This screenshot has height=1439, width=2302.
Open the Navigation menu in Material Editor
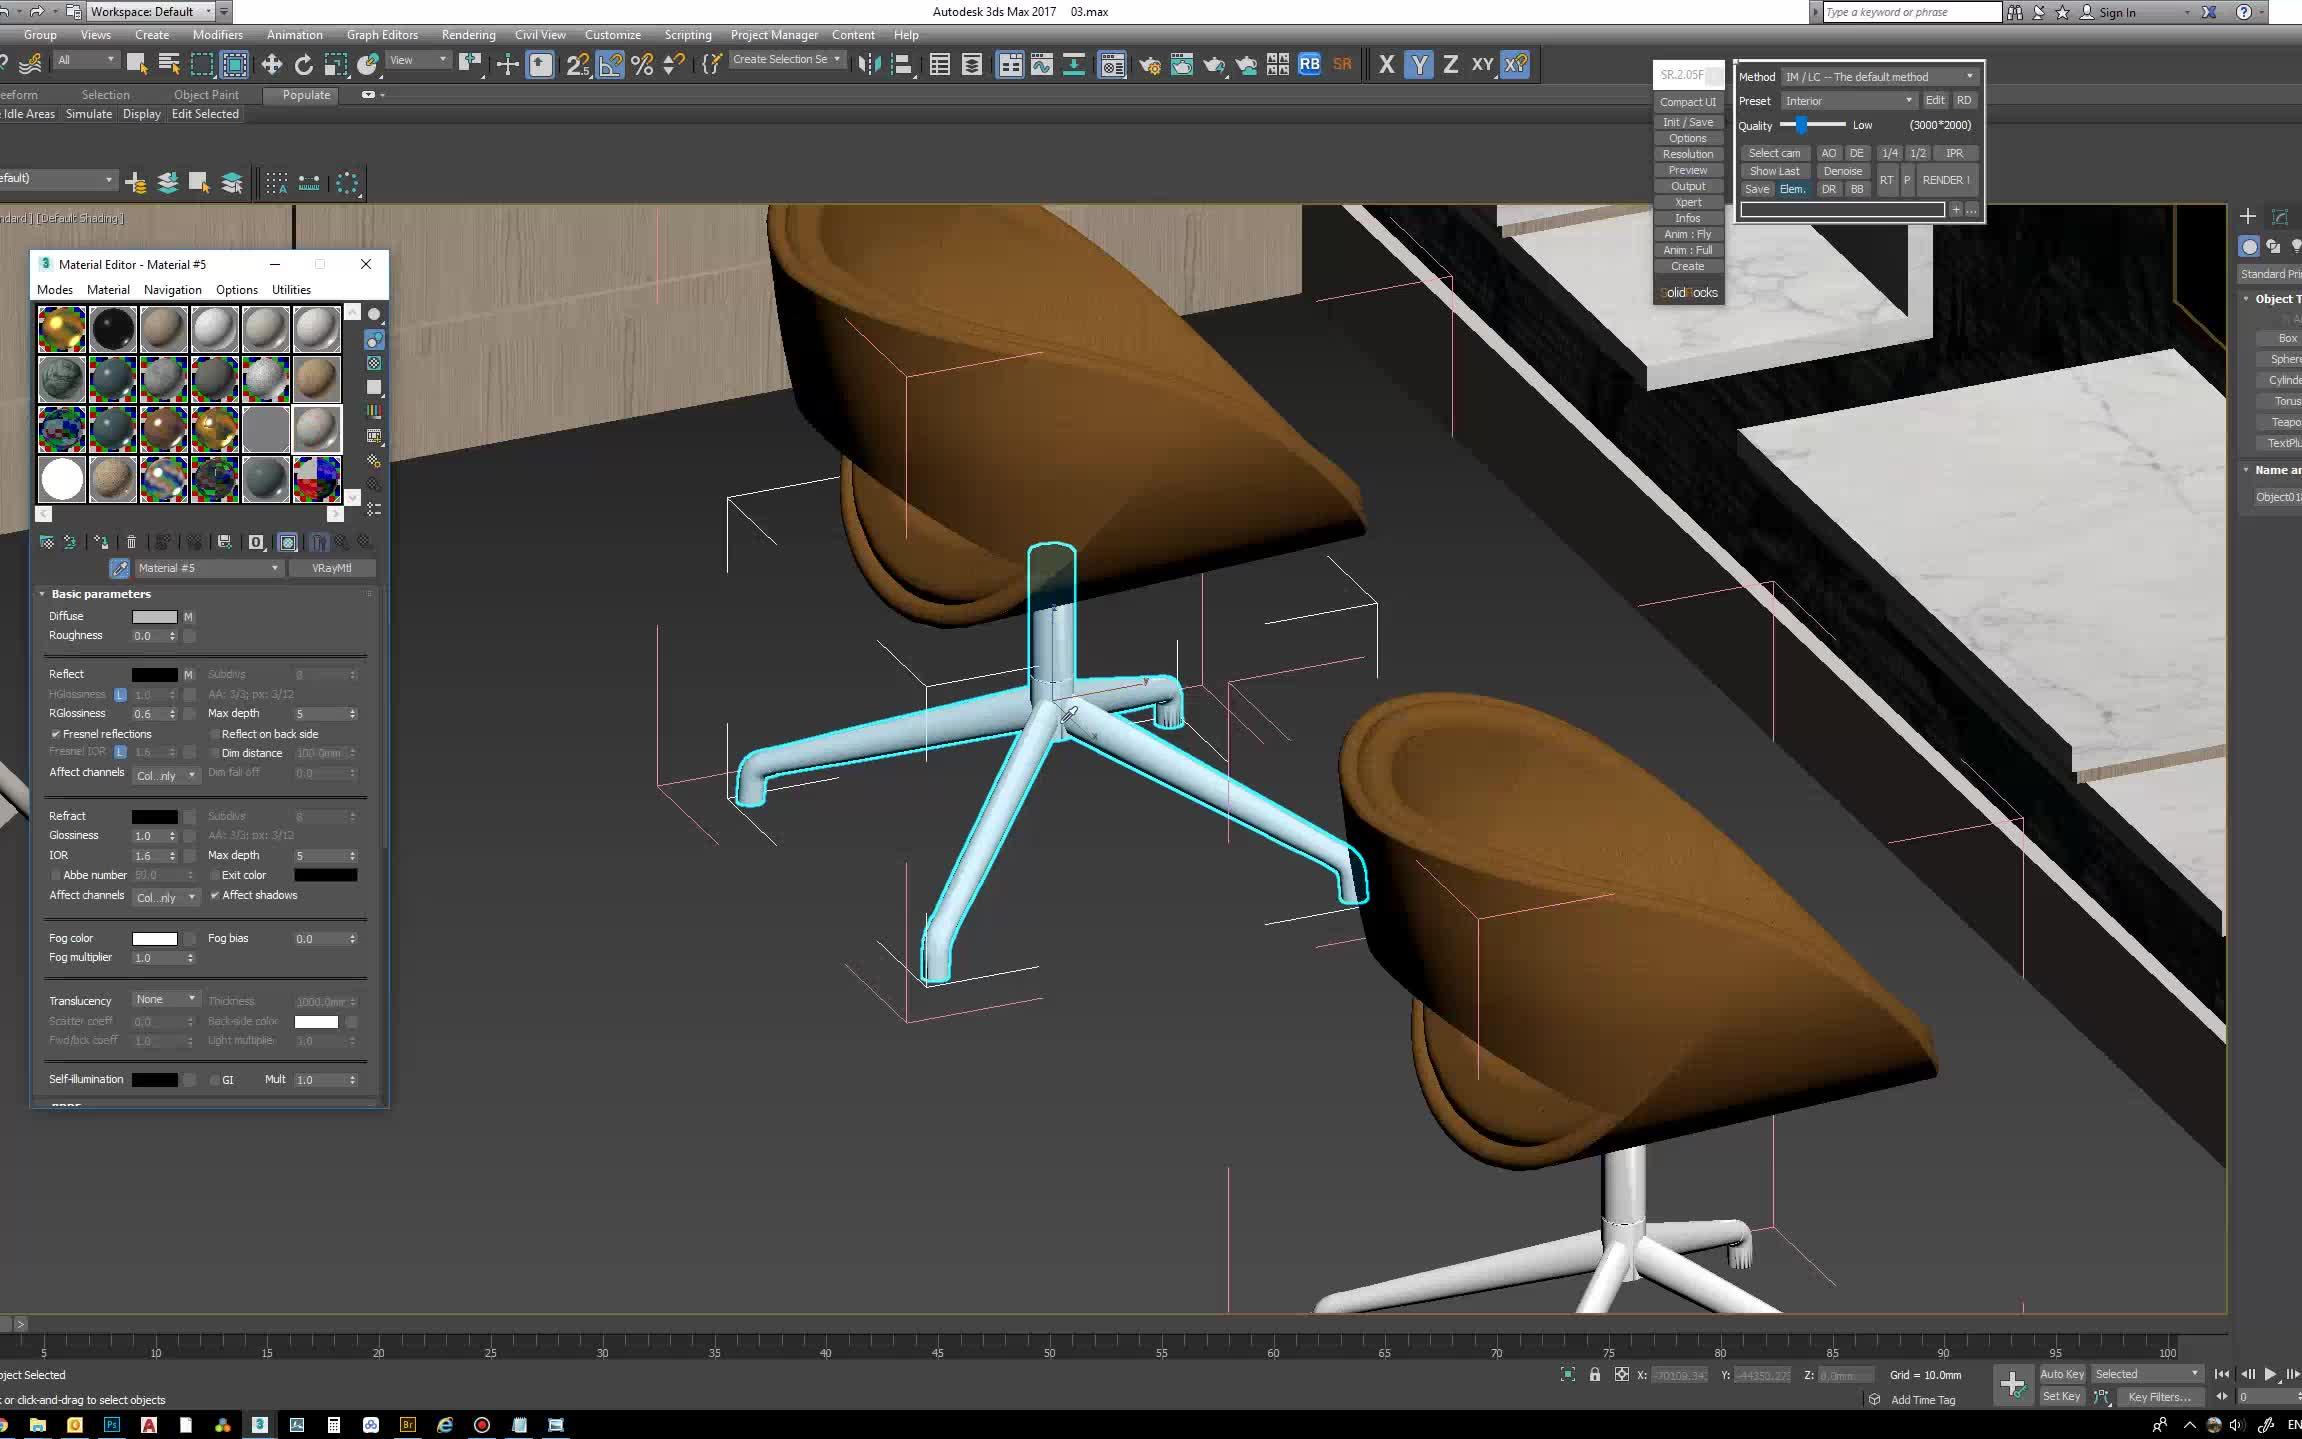tap(172, 290)
